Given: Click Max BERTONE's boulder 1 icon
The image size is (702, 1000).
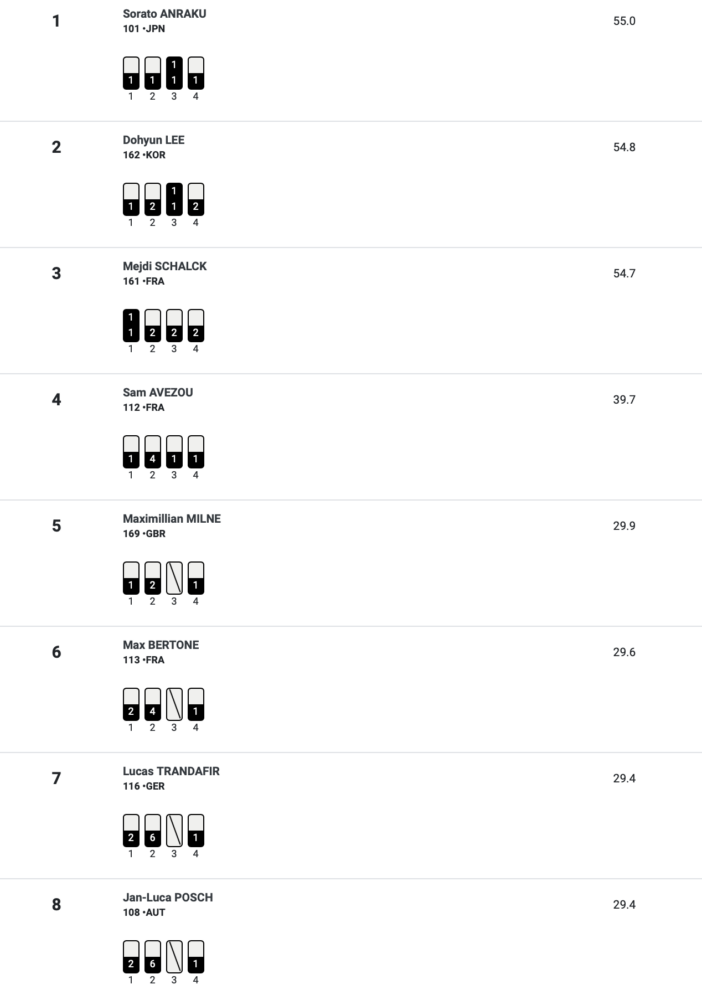Looking at the screenshot, I should tap(131, 704).
